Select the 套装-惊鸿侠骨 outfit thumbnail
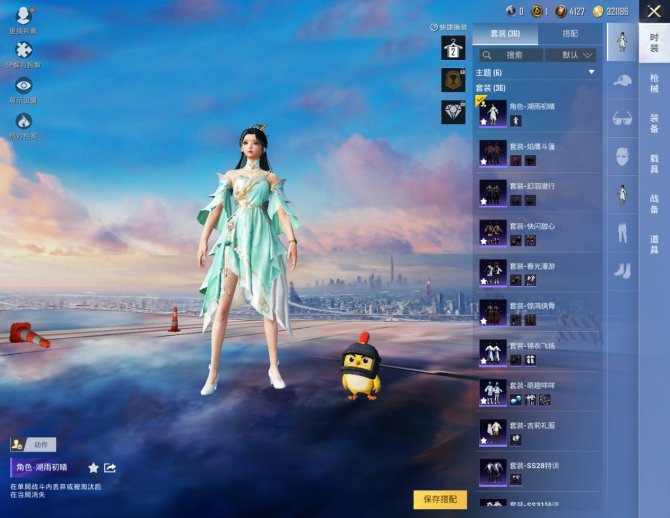Viewport: 670px width, 518px height. click(493, 313)
